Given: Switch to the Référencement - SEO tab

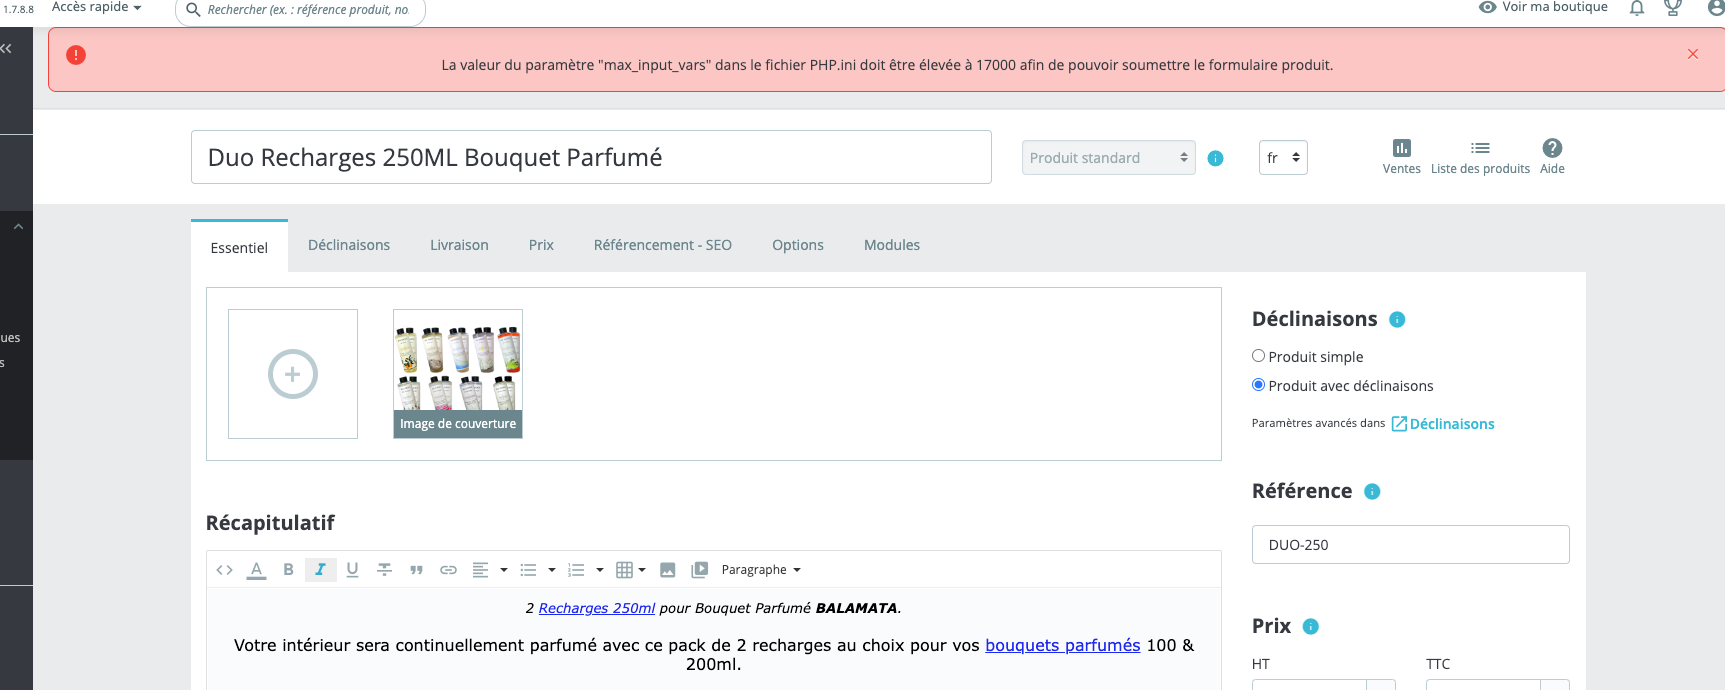Looking at the screenshot, I should coord(663,245).
